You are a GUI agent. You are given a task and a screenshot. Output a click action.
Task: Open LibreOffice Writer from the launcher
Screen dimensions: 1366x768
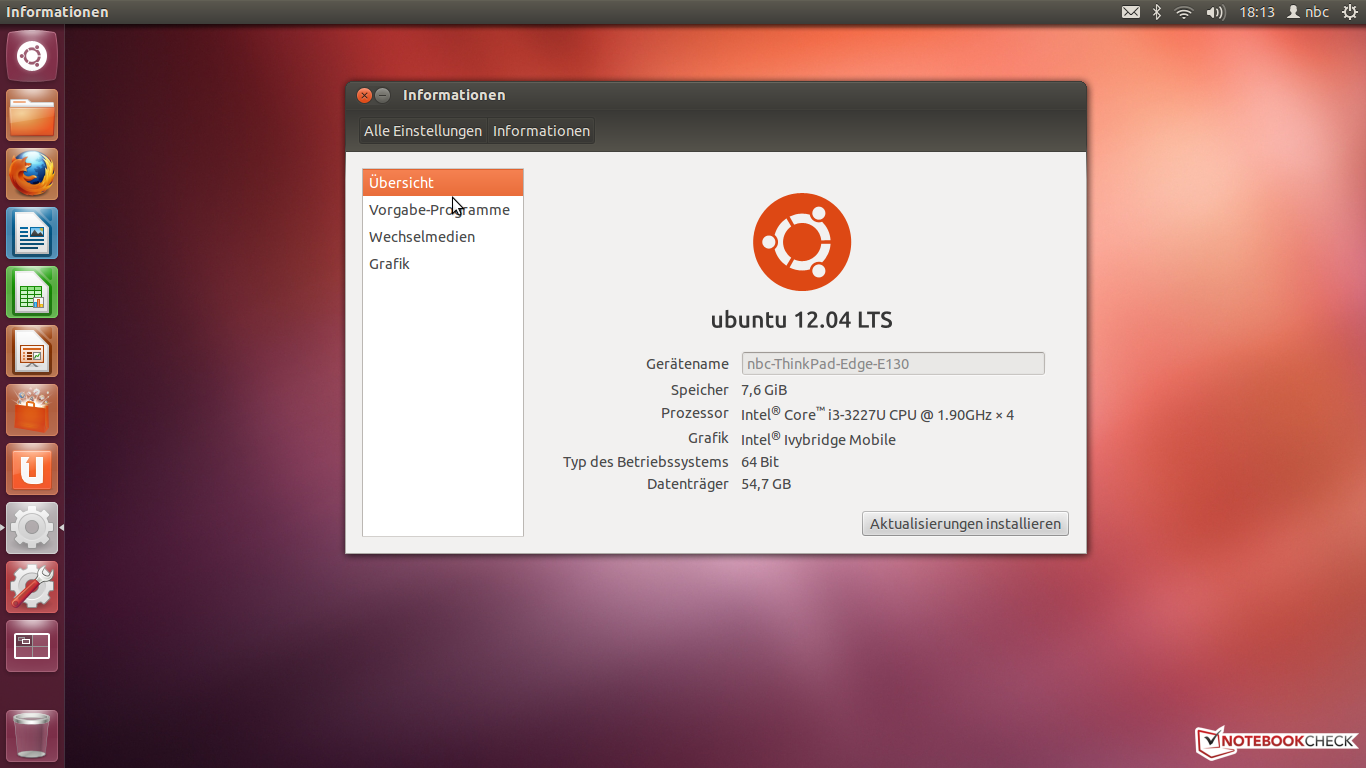click(32, 233)
